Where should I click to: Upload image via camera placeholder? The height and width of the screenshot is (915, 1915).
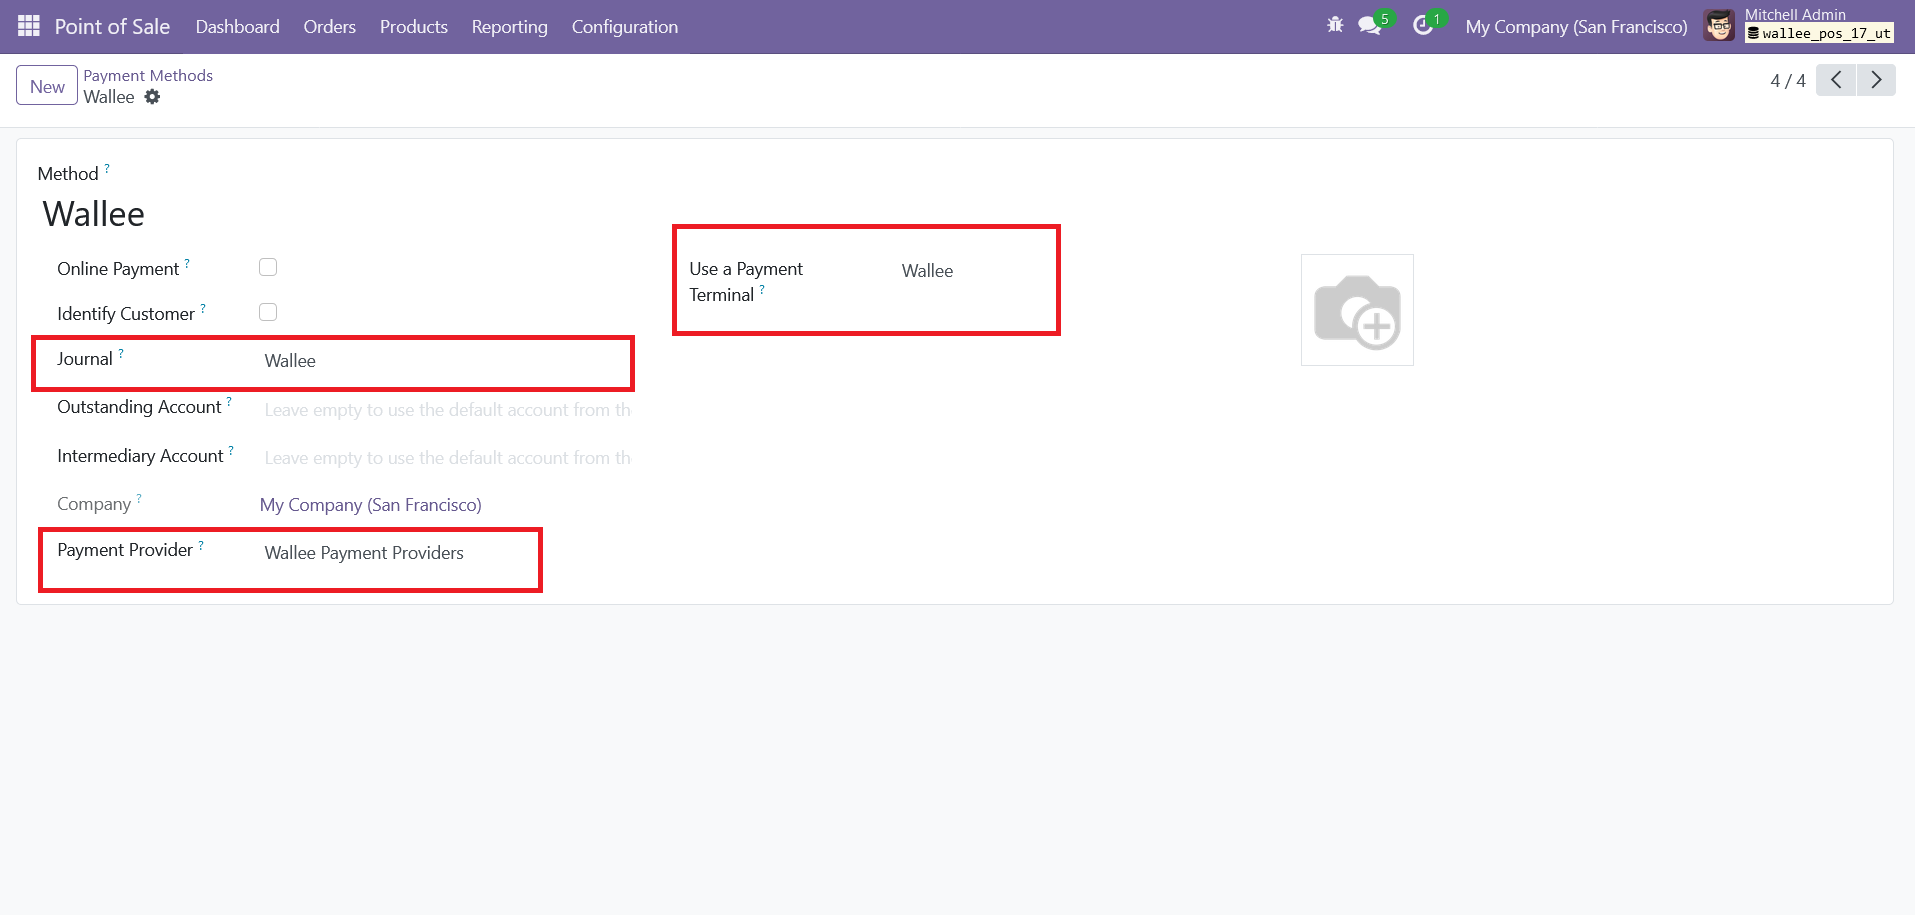tap(1356, 310)
